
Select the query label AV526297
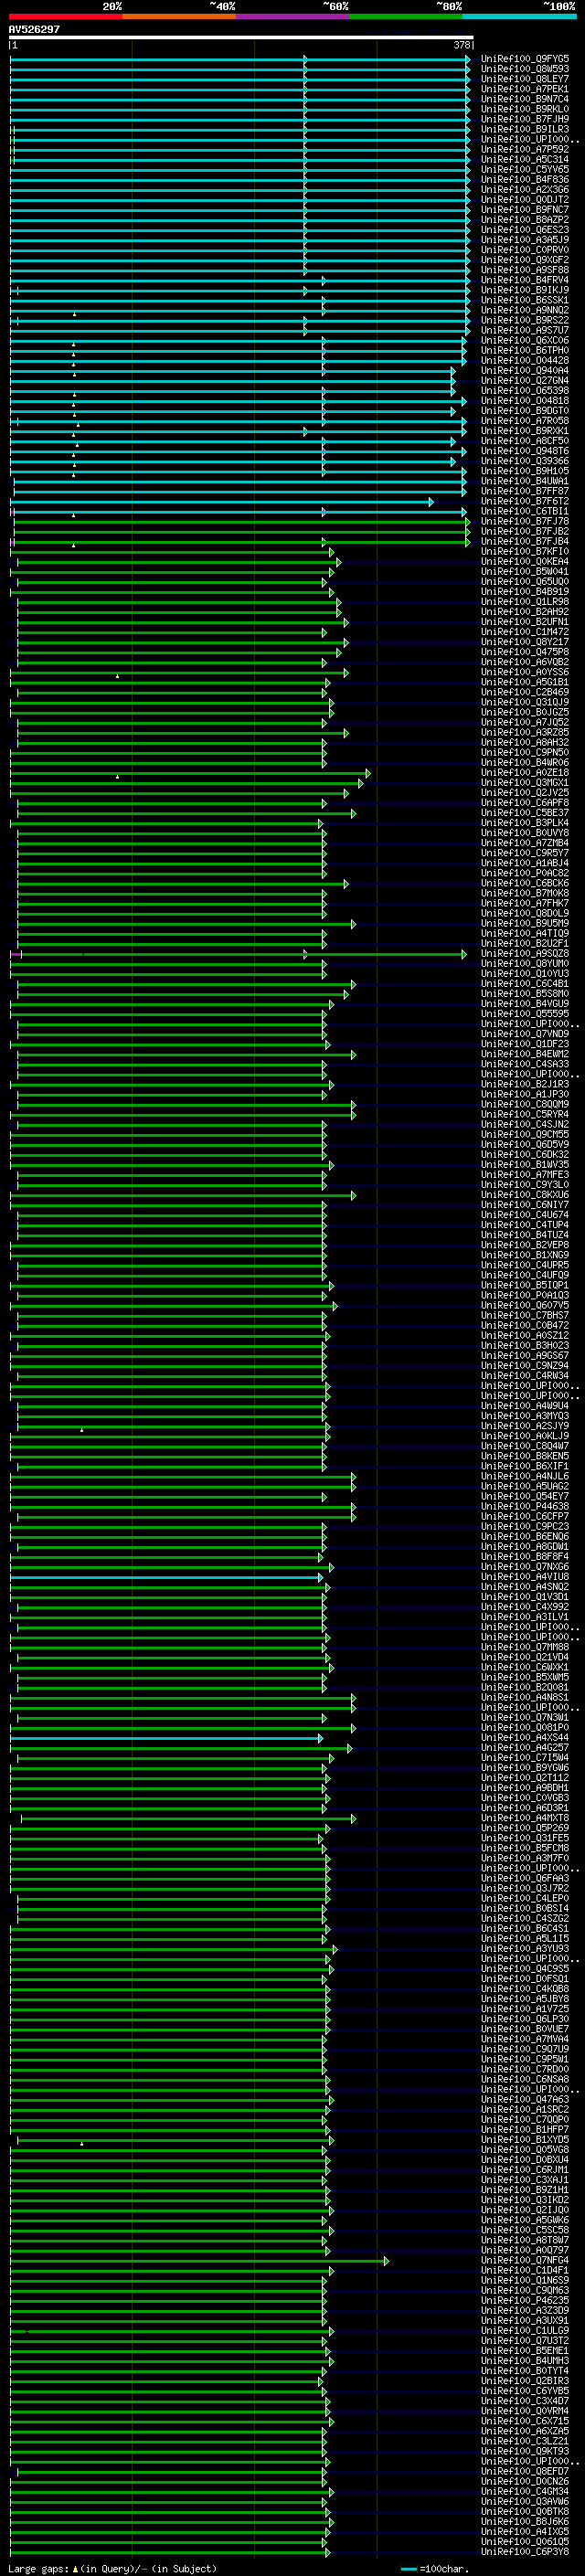(34, 29)
